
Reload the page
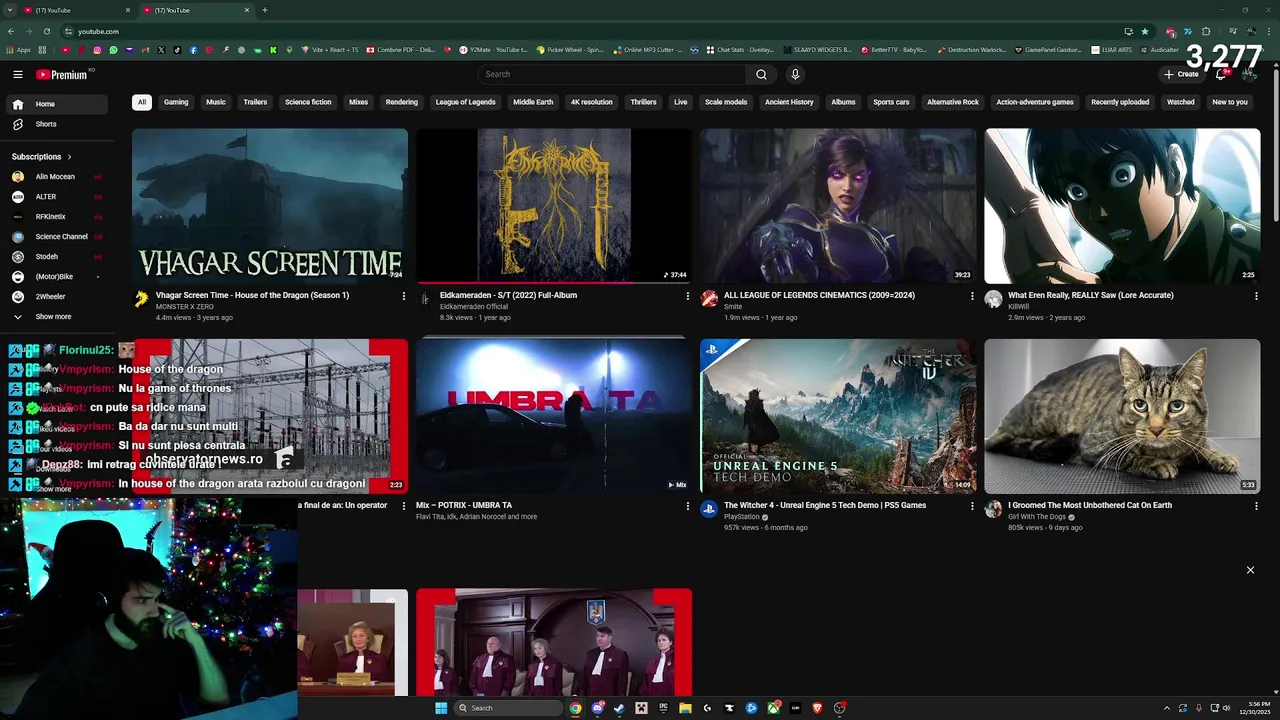[x=46, y=31]
